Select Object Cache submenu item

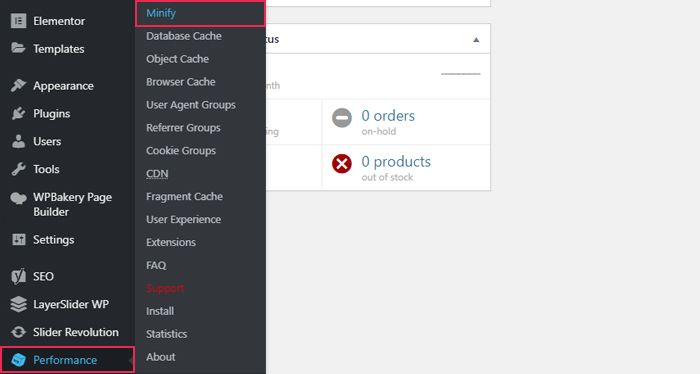pyautogui.click(x=177, y=59)
